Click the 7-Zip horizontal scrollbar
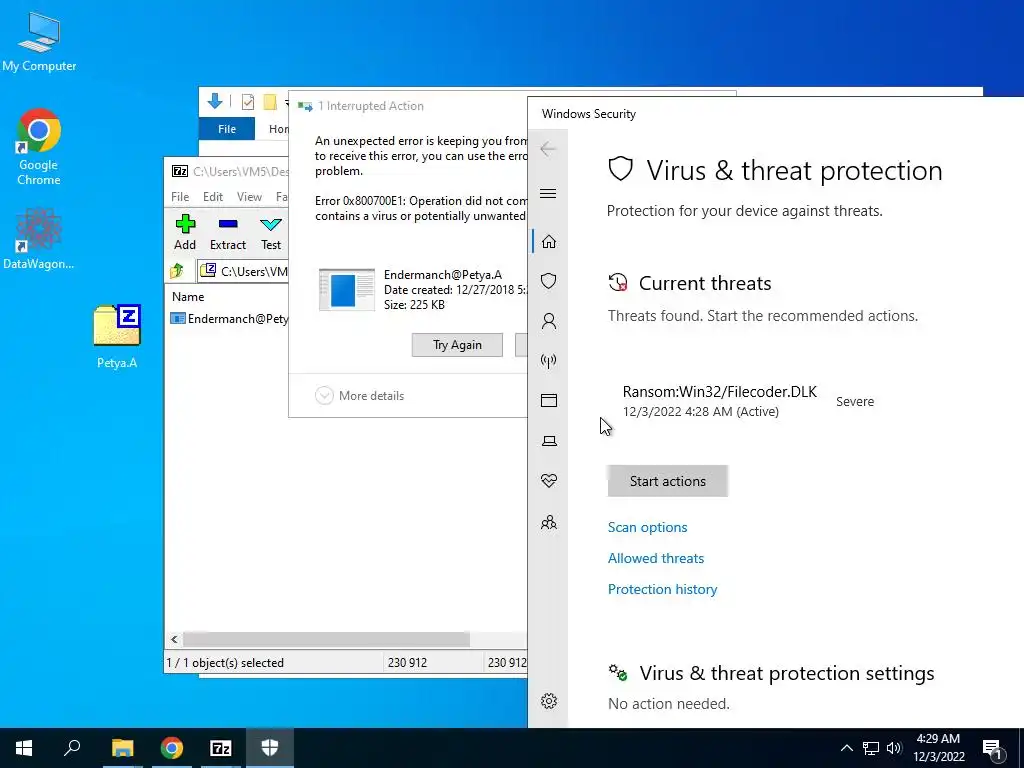 tap(326, 639)
